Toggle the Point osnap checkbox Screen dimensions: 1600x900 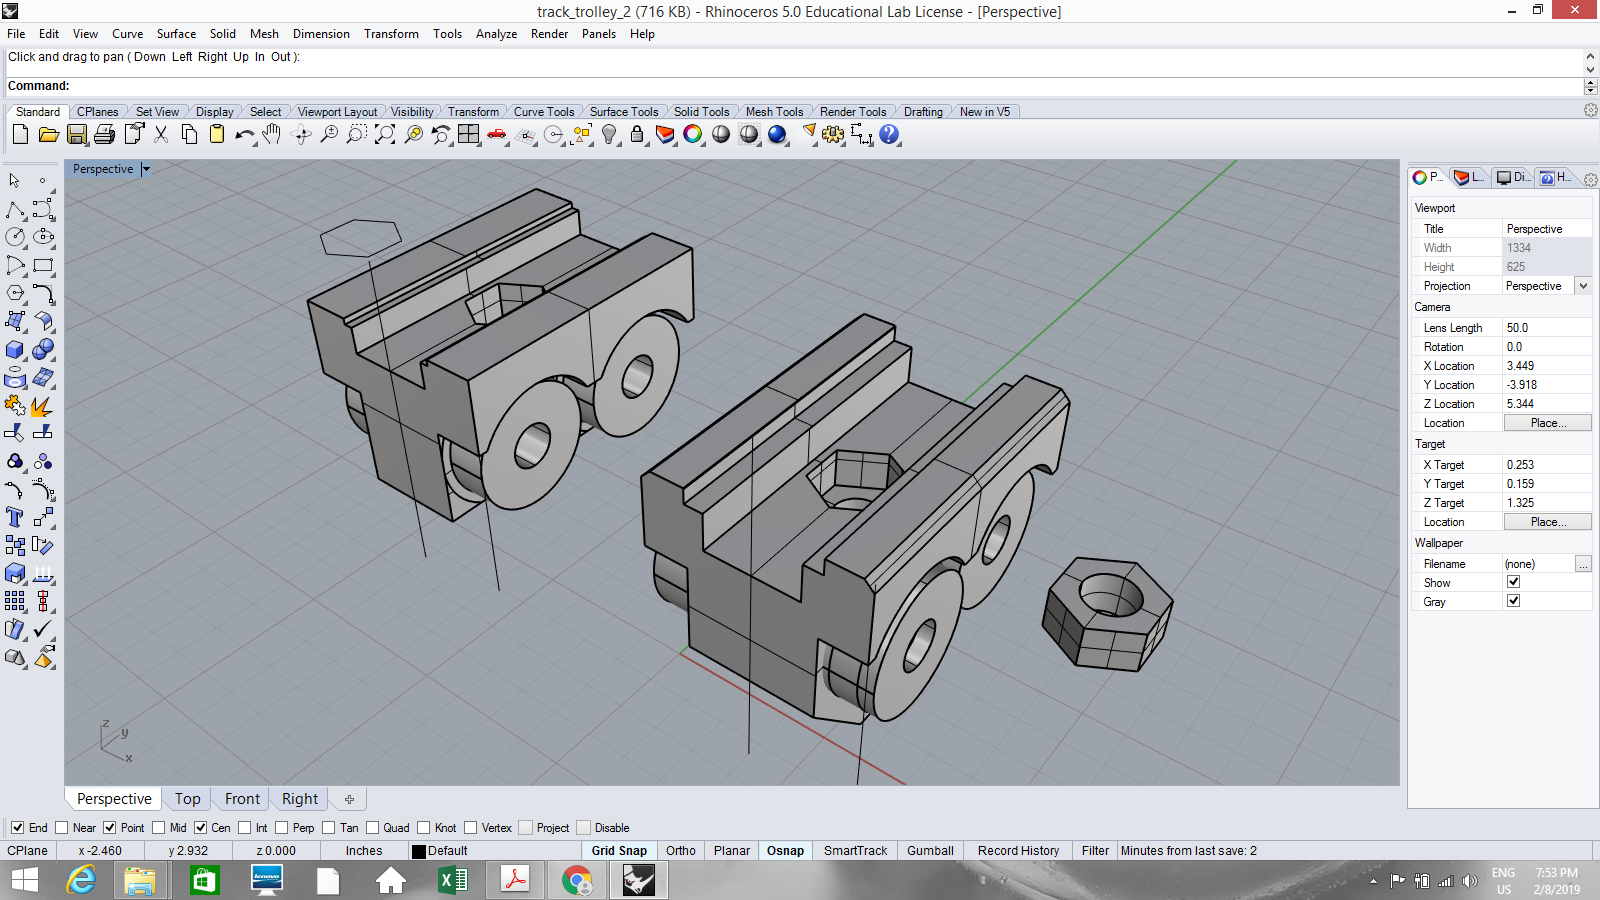pyautogui.click(x=110, y=827)
